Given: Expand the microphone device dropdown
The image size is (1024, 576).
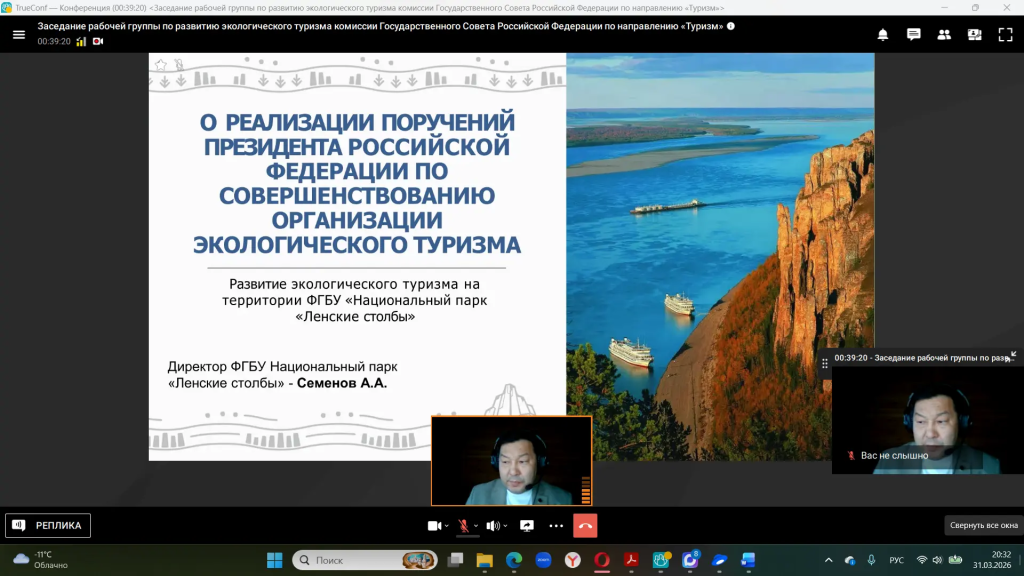Looking at the screenshot, I should 477,524.
